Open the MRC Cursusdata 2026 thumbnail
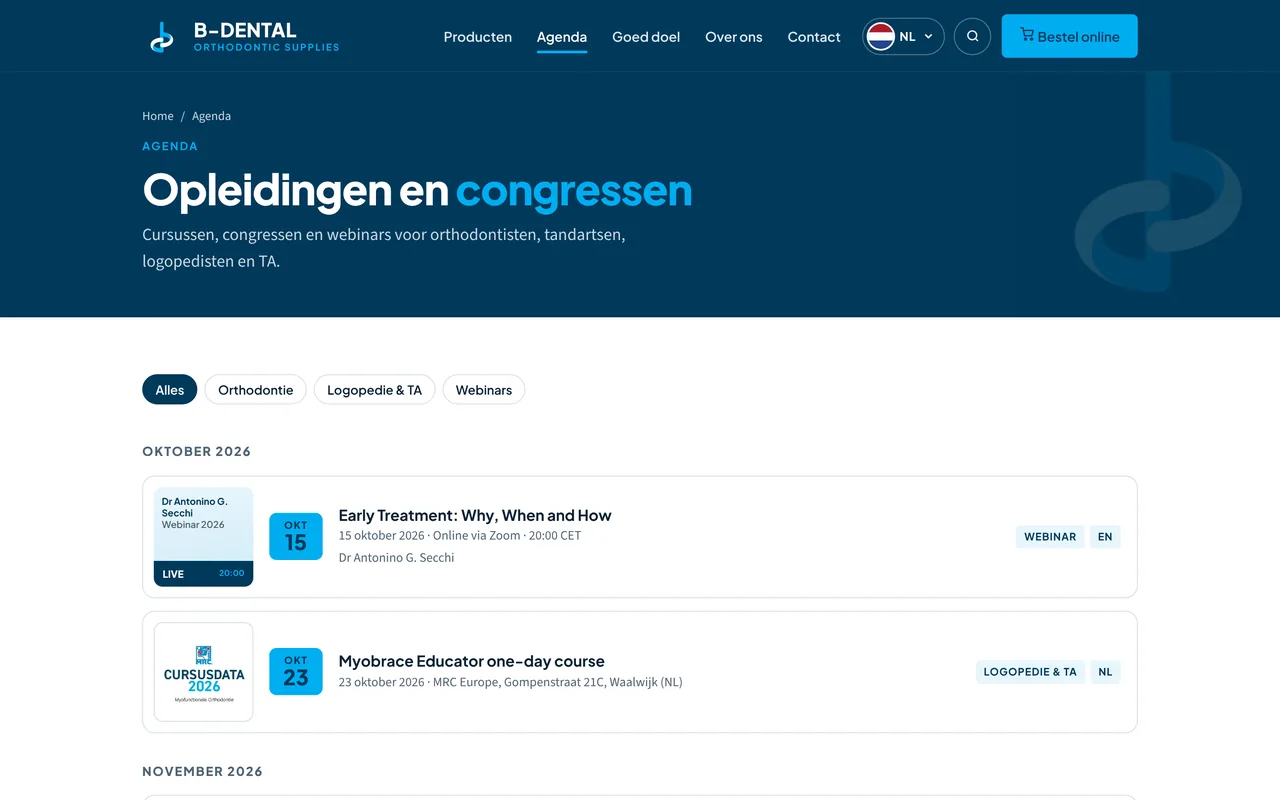Screen dimensions: 1280x800 (204, 672)
